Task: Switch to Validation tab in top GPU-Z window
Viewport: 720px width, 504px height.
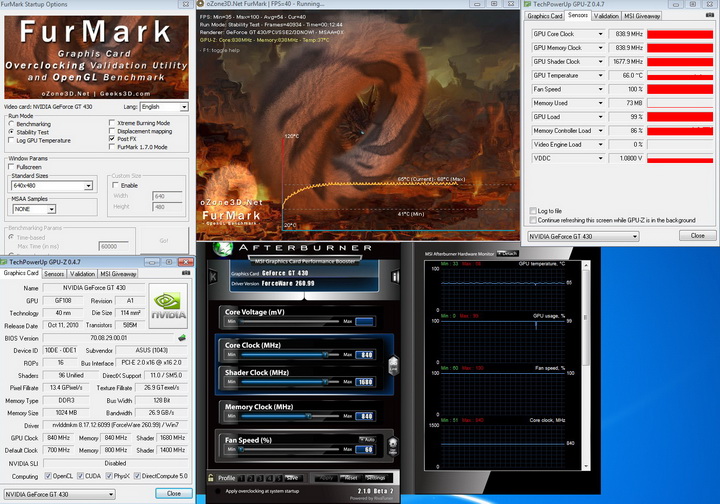Action: pyautogui.click(x=606, y=16)
